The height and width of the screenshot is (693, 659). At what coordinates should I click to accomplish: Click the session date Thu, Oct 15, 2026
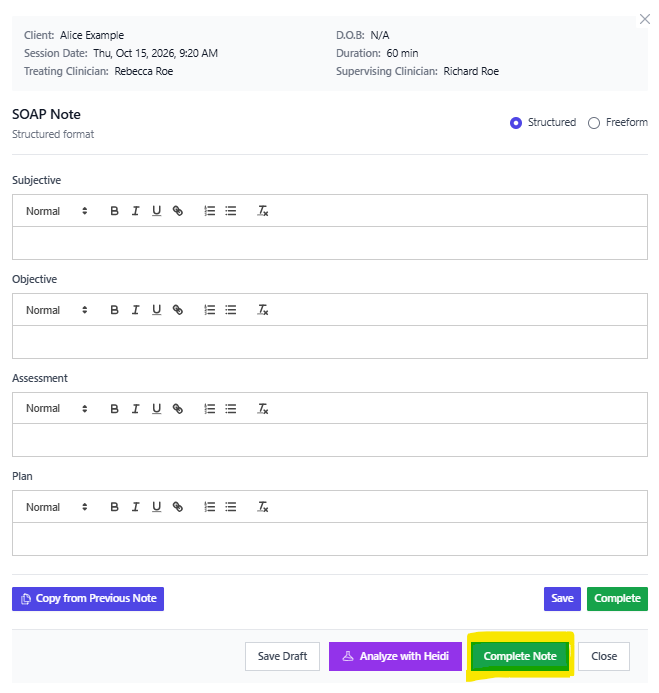[x=134, y=53]
